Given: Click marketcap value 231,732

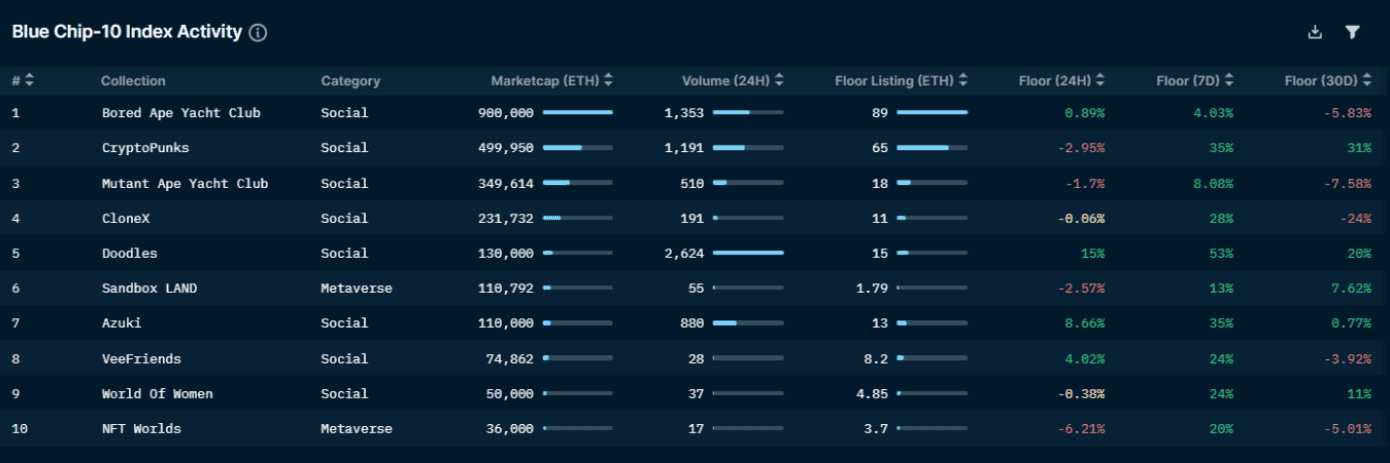Looking at the screenshot, I should tap(506, 219).
